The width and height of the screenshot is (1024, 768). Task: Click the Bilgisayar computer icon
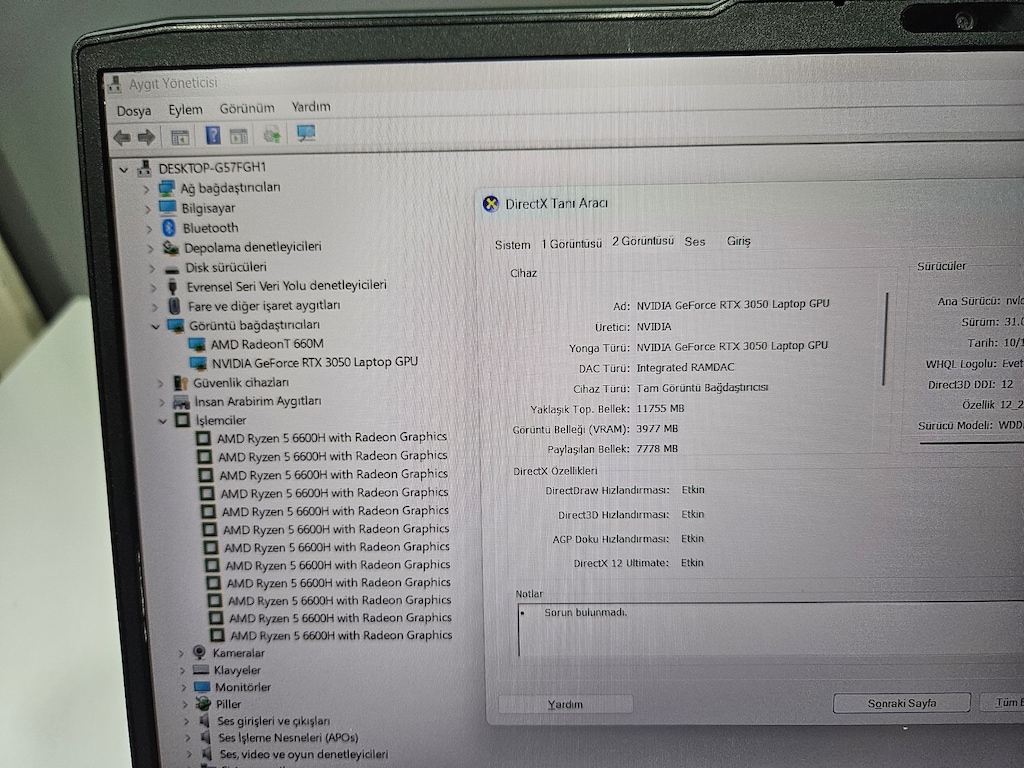168,208
